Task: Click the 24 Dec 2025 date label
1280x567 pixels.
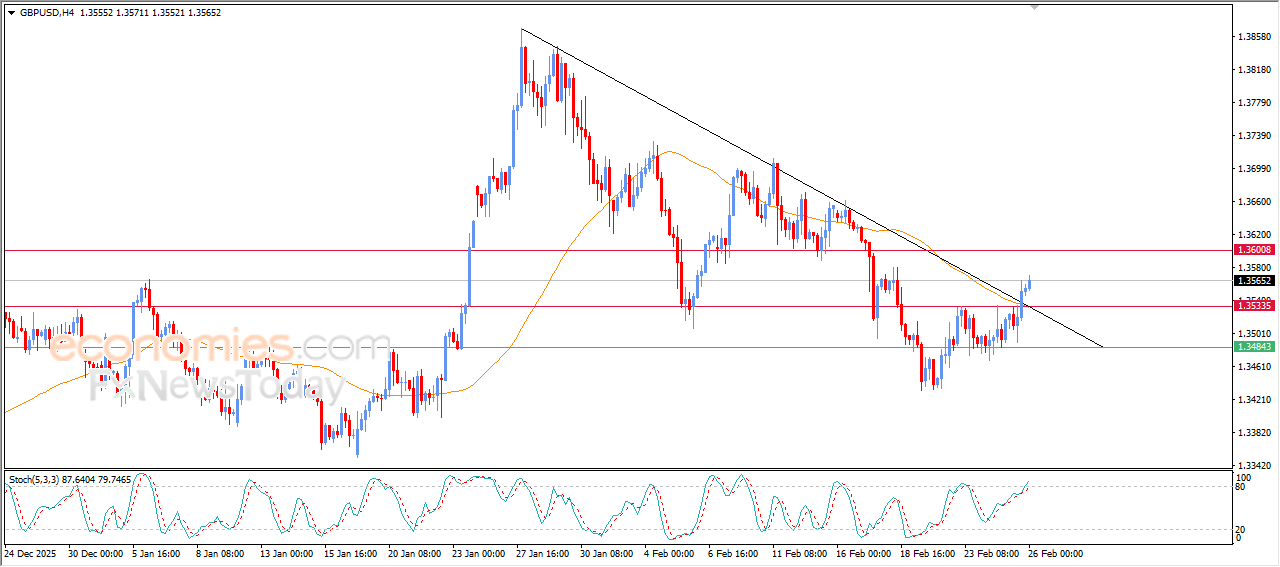Action: [32, 553]
